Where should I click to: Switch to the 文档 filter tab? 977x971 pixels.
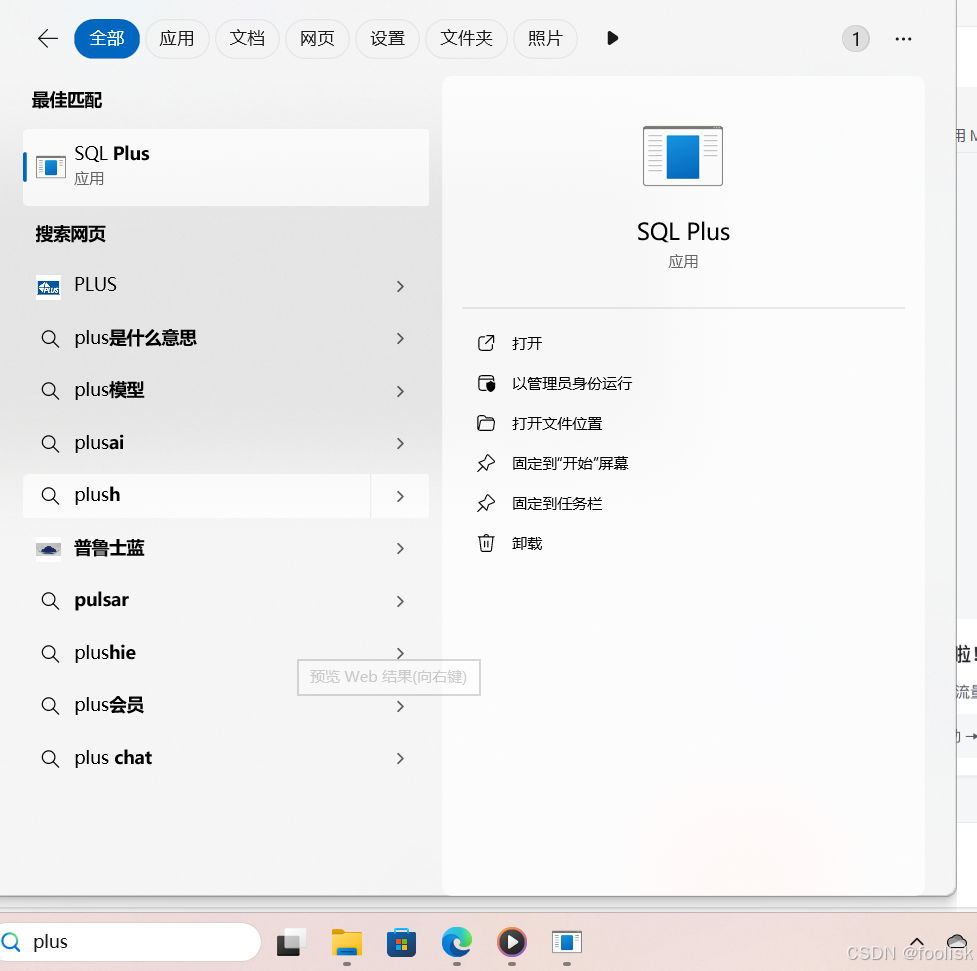click(247, 39)
